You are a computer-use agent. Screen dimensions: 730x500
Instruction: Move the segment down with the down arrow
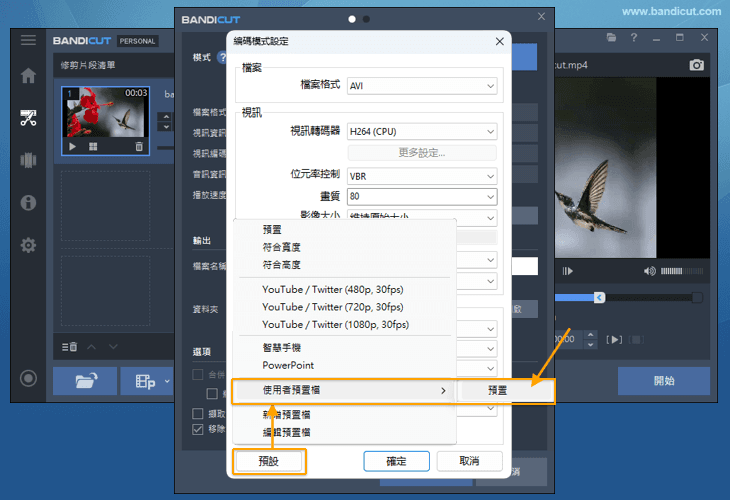[x=113, y=347]
